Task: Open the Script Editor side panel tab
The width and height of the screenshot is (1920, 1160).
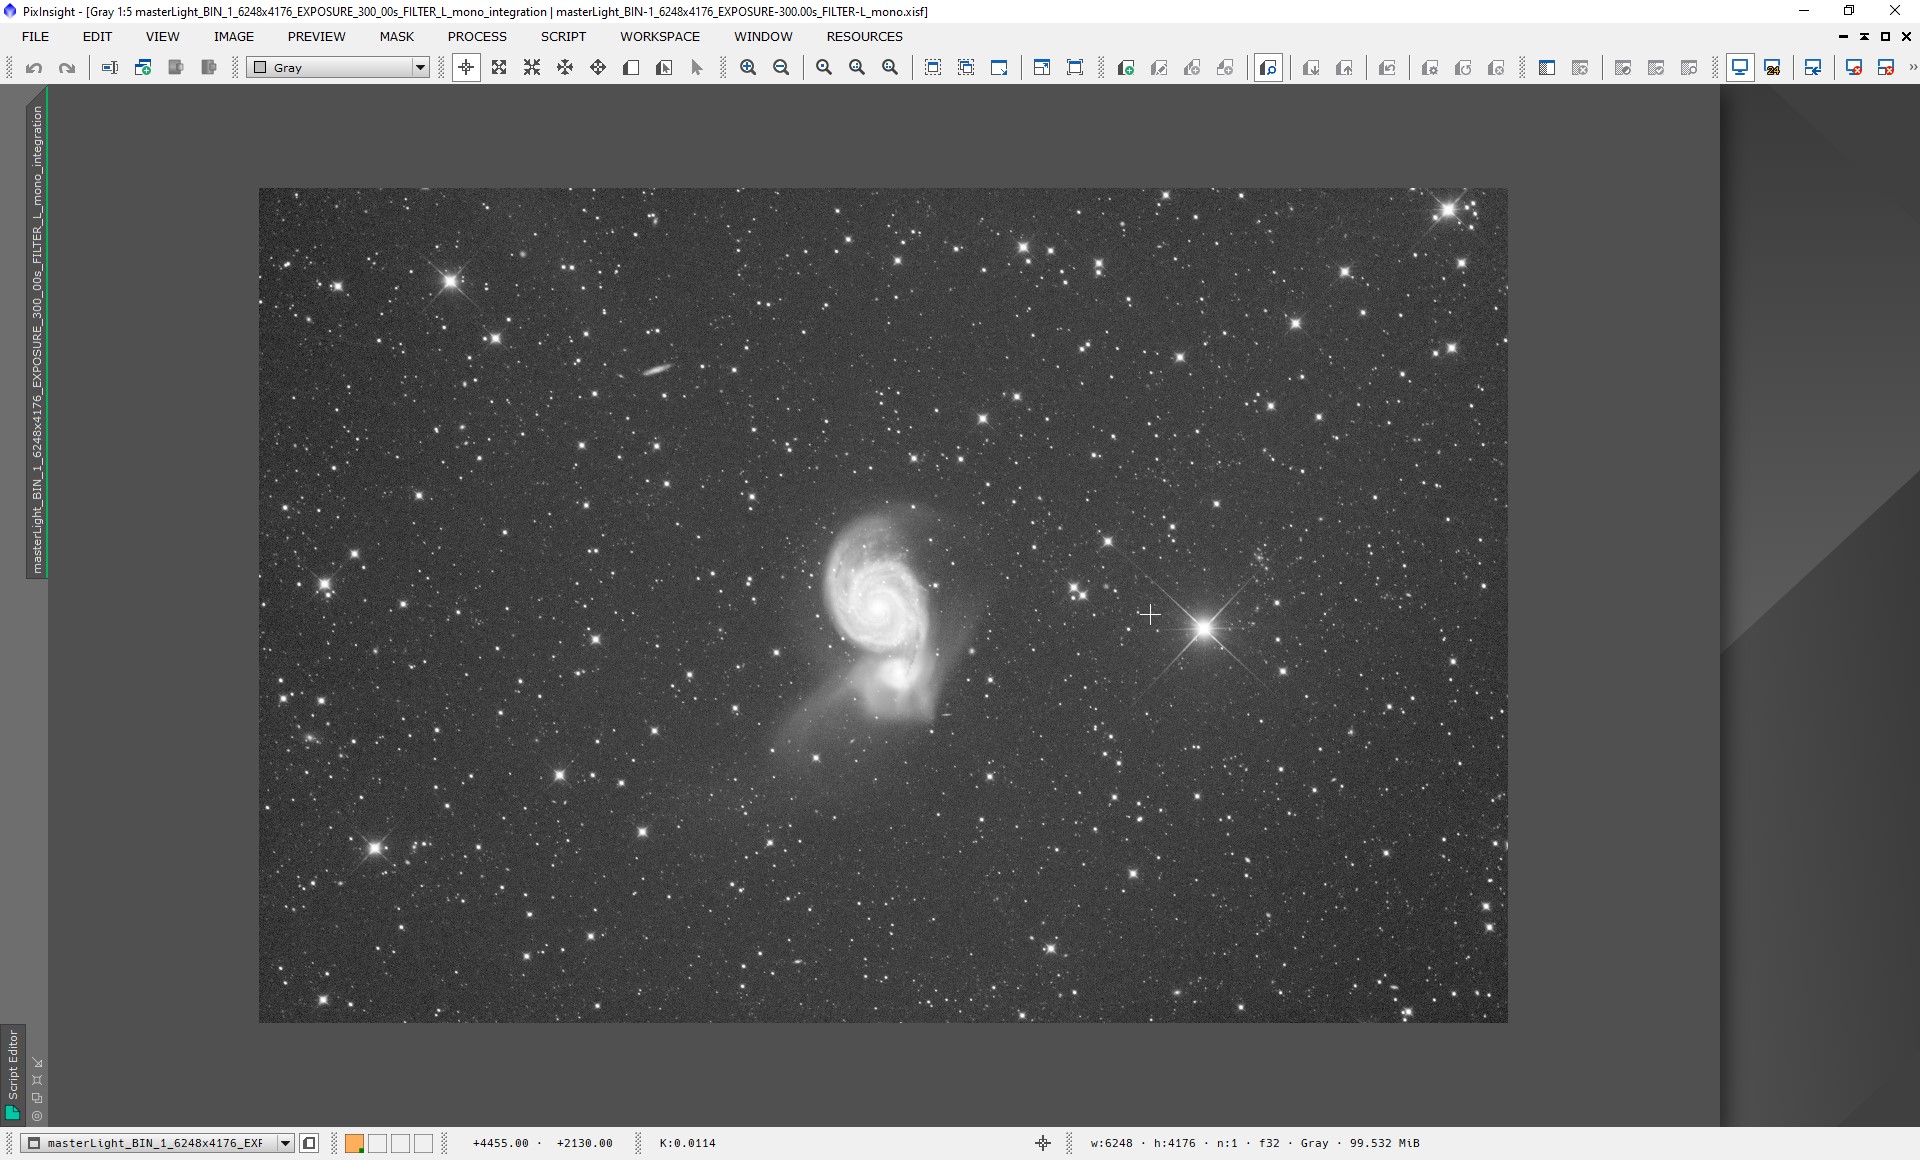Action: 13,1074
